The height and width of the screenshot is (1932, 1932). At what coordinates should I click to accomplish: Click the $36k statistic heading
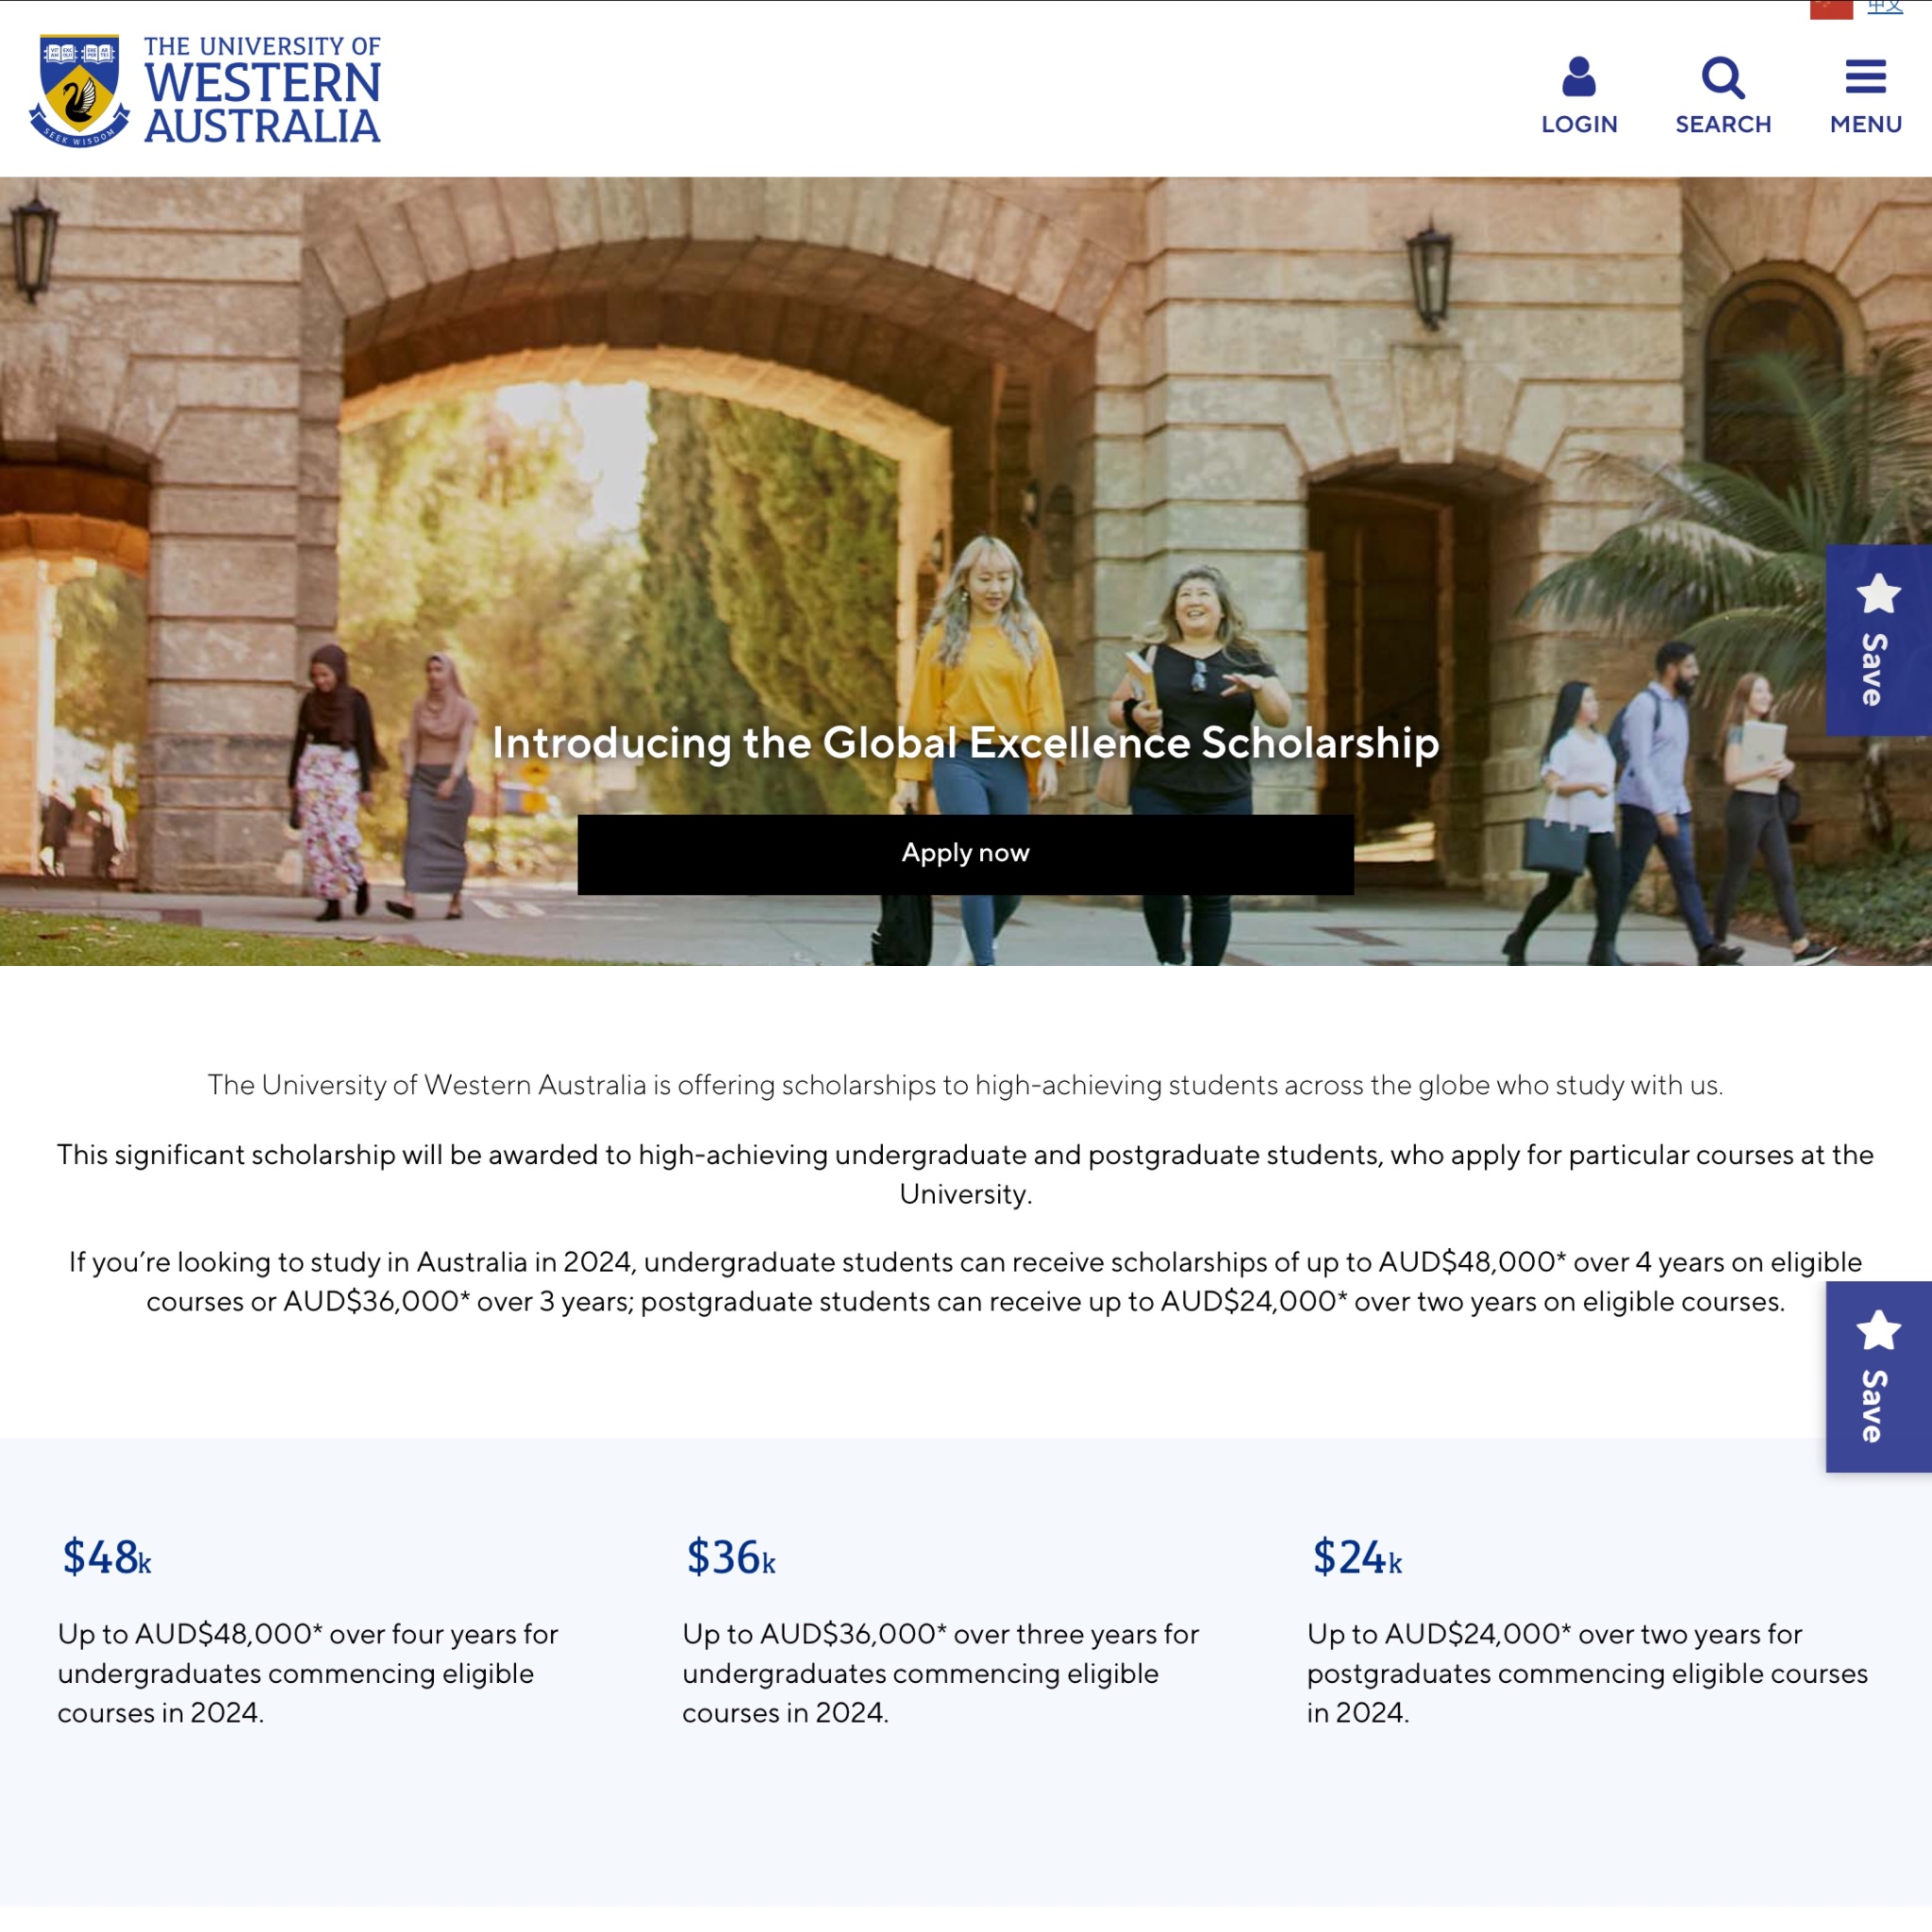pyautogui.click(x=731, y=1557)
